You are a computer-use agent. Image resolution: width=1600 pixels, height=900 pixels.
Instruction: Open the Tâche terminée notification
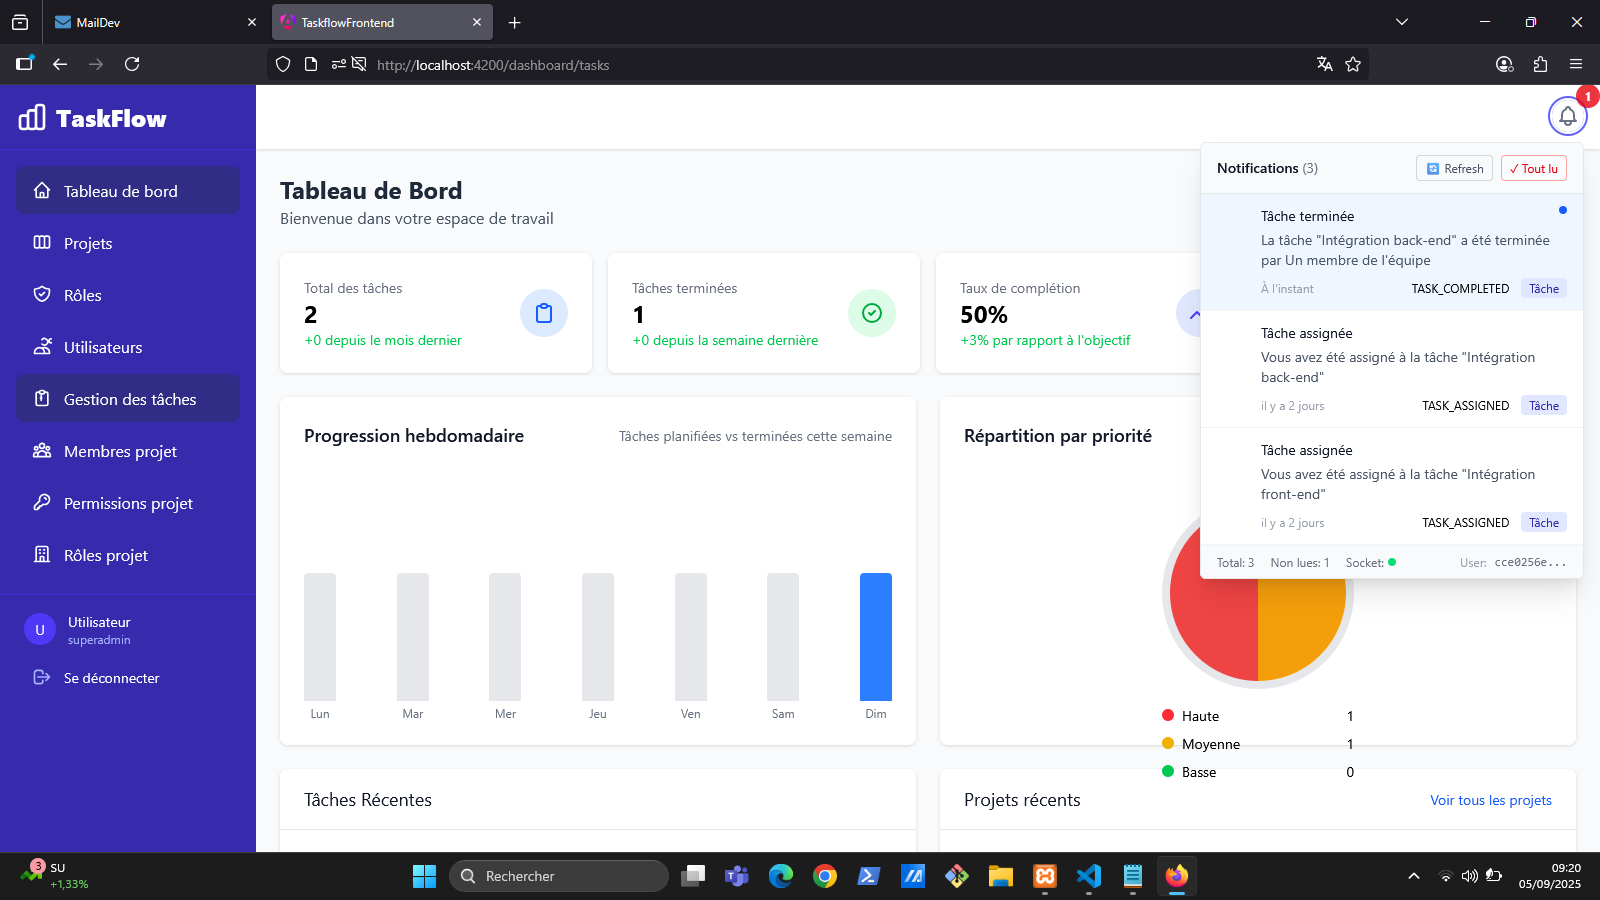[x=1392, y=252]
